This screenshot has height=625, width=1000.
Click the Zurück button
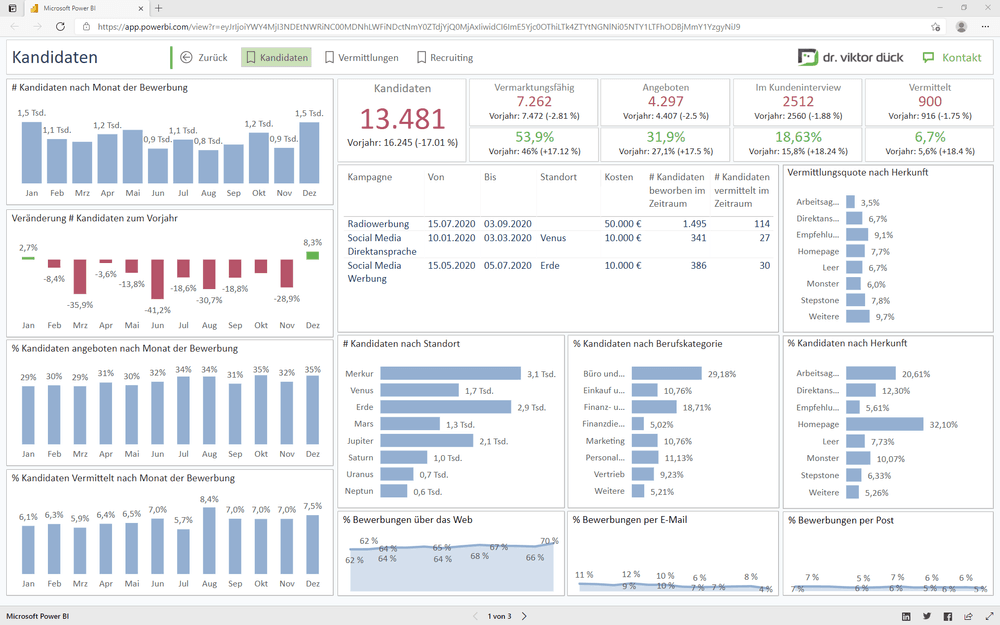click(204, 58)
